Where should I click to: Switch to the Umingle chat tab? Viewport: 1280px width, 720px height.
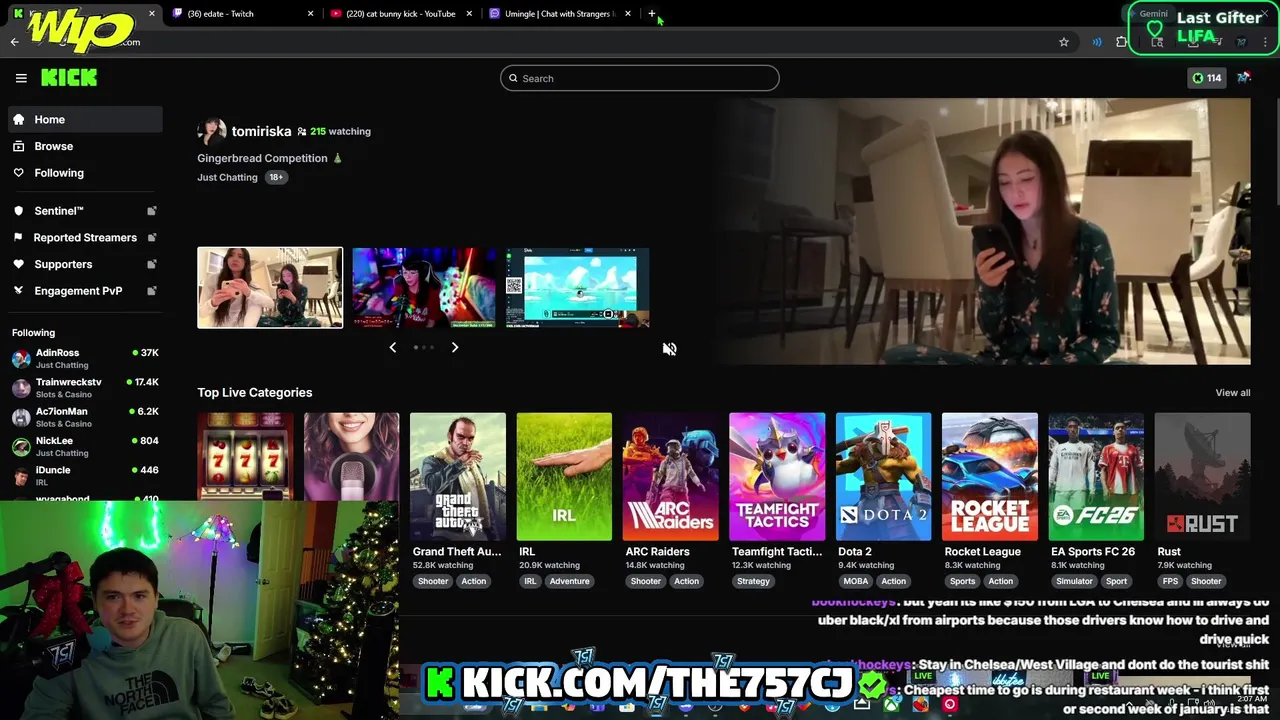tap(559, 14)
